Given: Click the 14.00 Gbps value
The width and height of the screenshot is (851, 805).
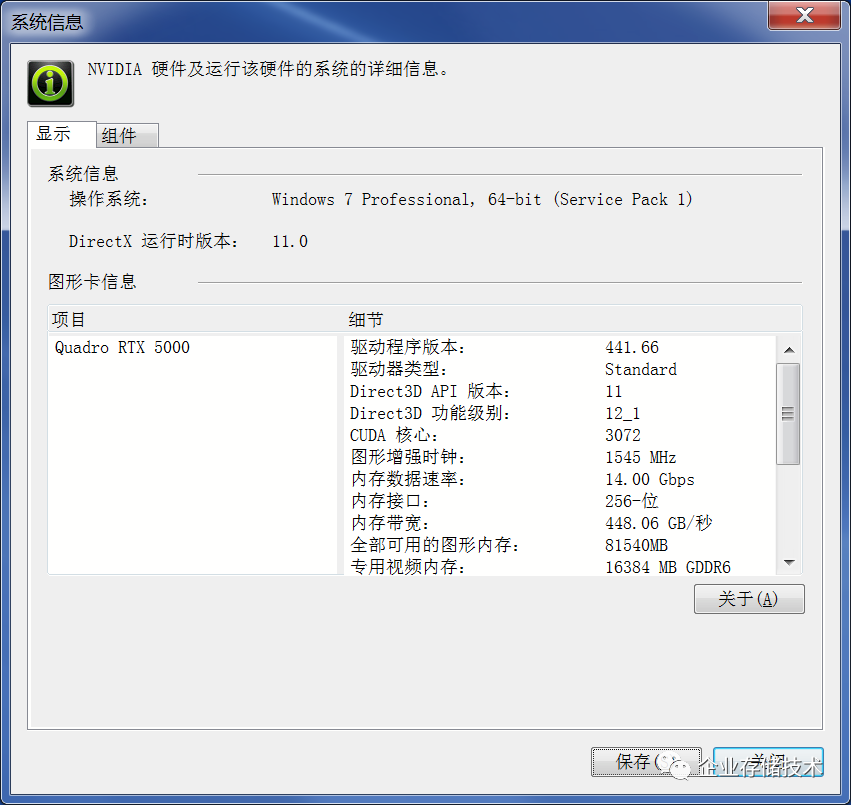Looking at the screenshot, I should click(x=650, y=479).
